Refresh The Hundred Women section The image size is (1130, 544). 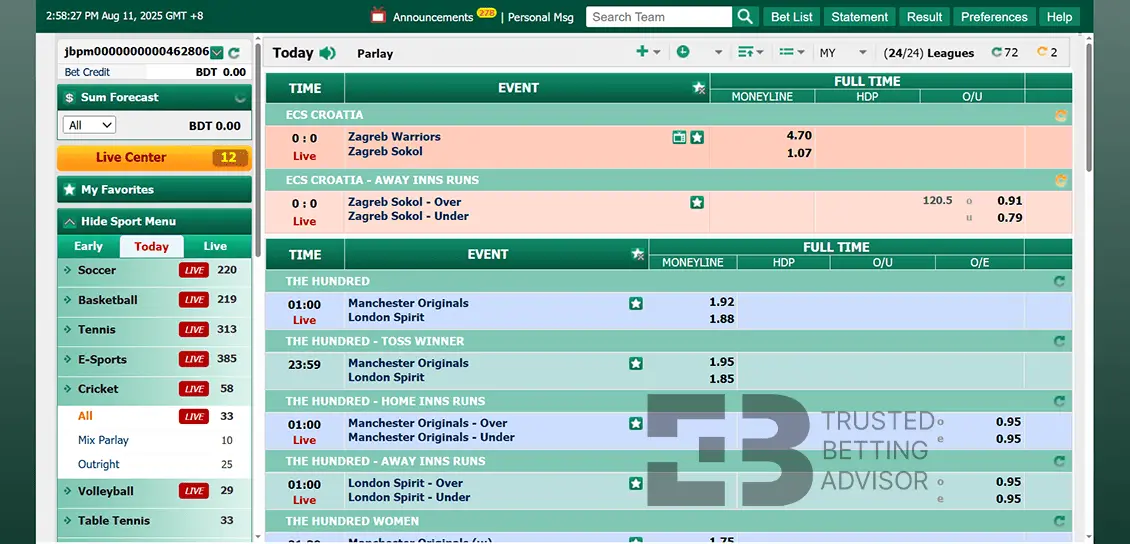point(1059,521)
